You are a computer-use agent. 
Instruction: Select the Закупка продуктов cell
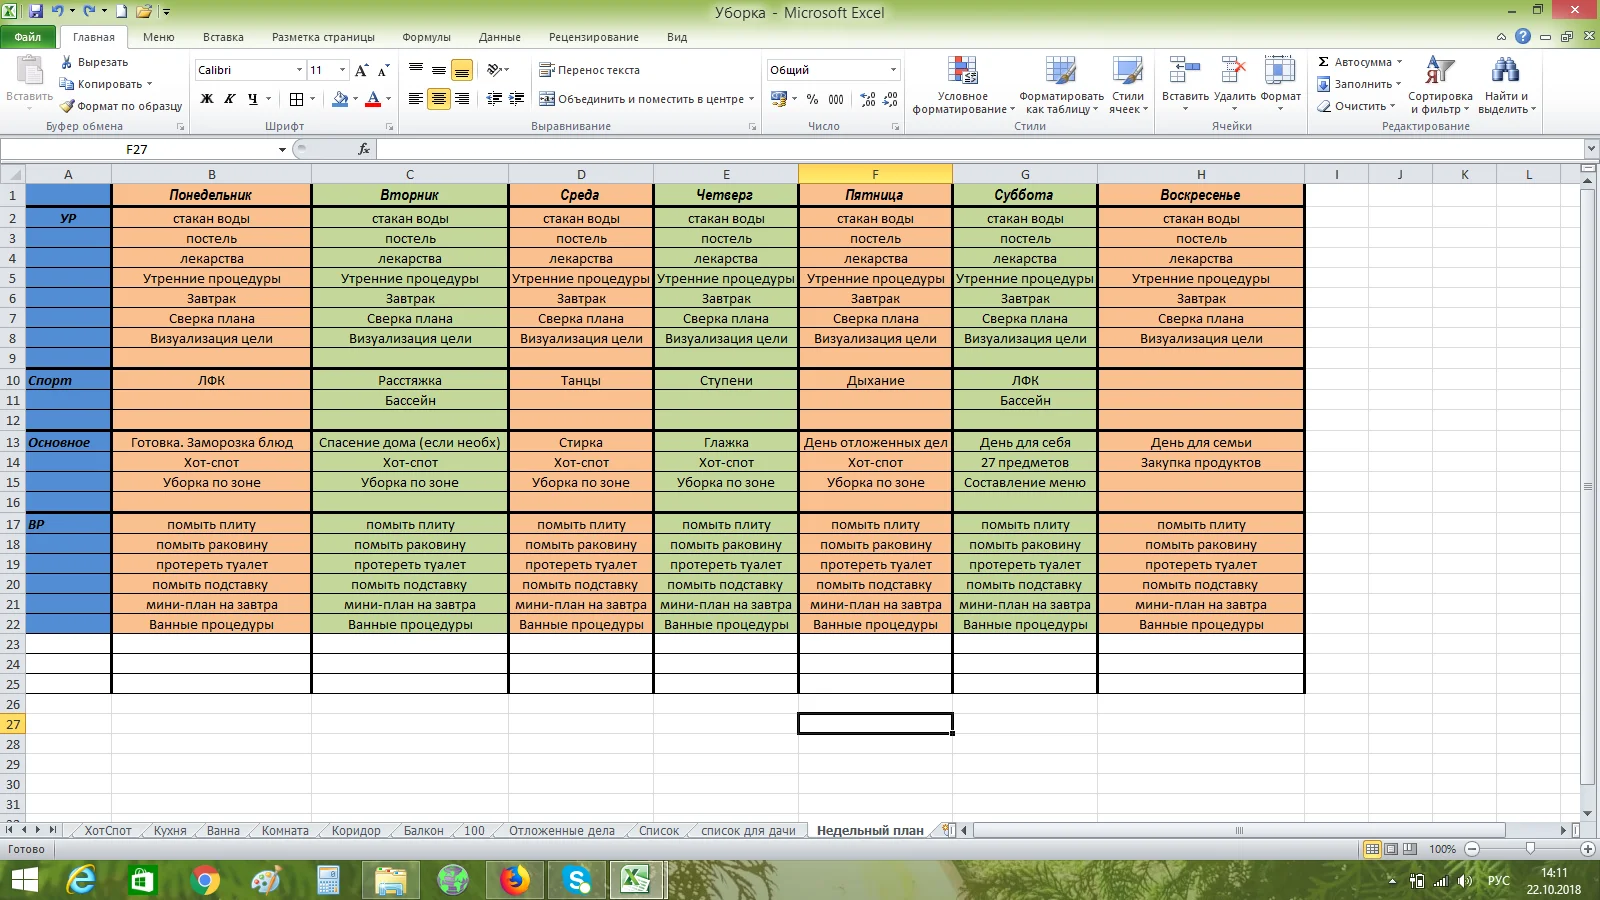[1201, 462]
